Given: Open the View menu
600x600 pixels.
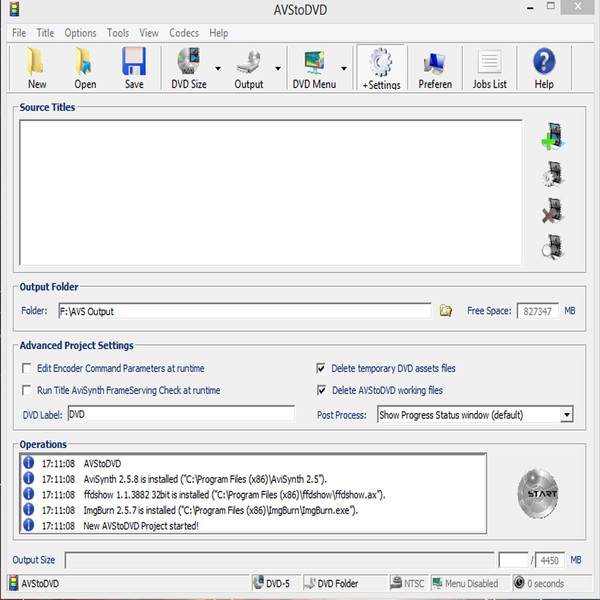Looking at the screenshot, I should pos(149,33).
